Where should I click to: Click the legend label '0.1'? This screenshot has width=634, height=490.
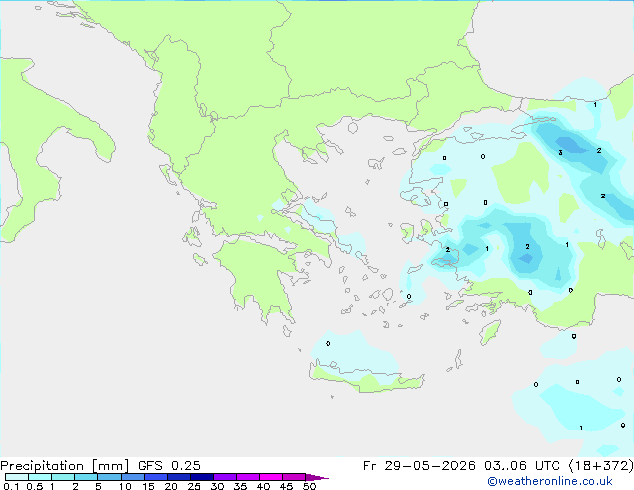tap(11, 486)
